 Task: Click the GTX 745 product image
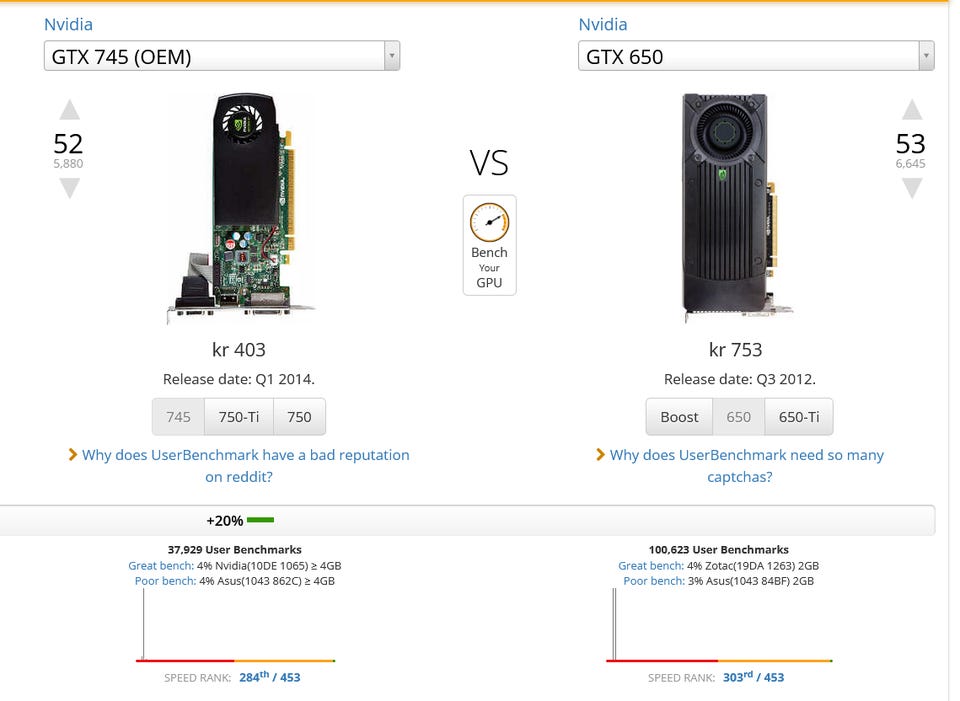(x=240, y=209)
